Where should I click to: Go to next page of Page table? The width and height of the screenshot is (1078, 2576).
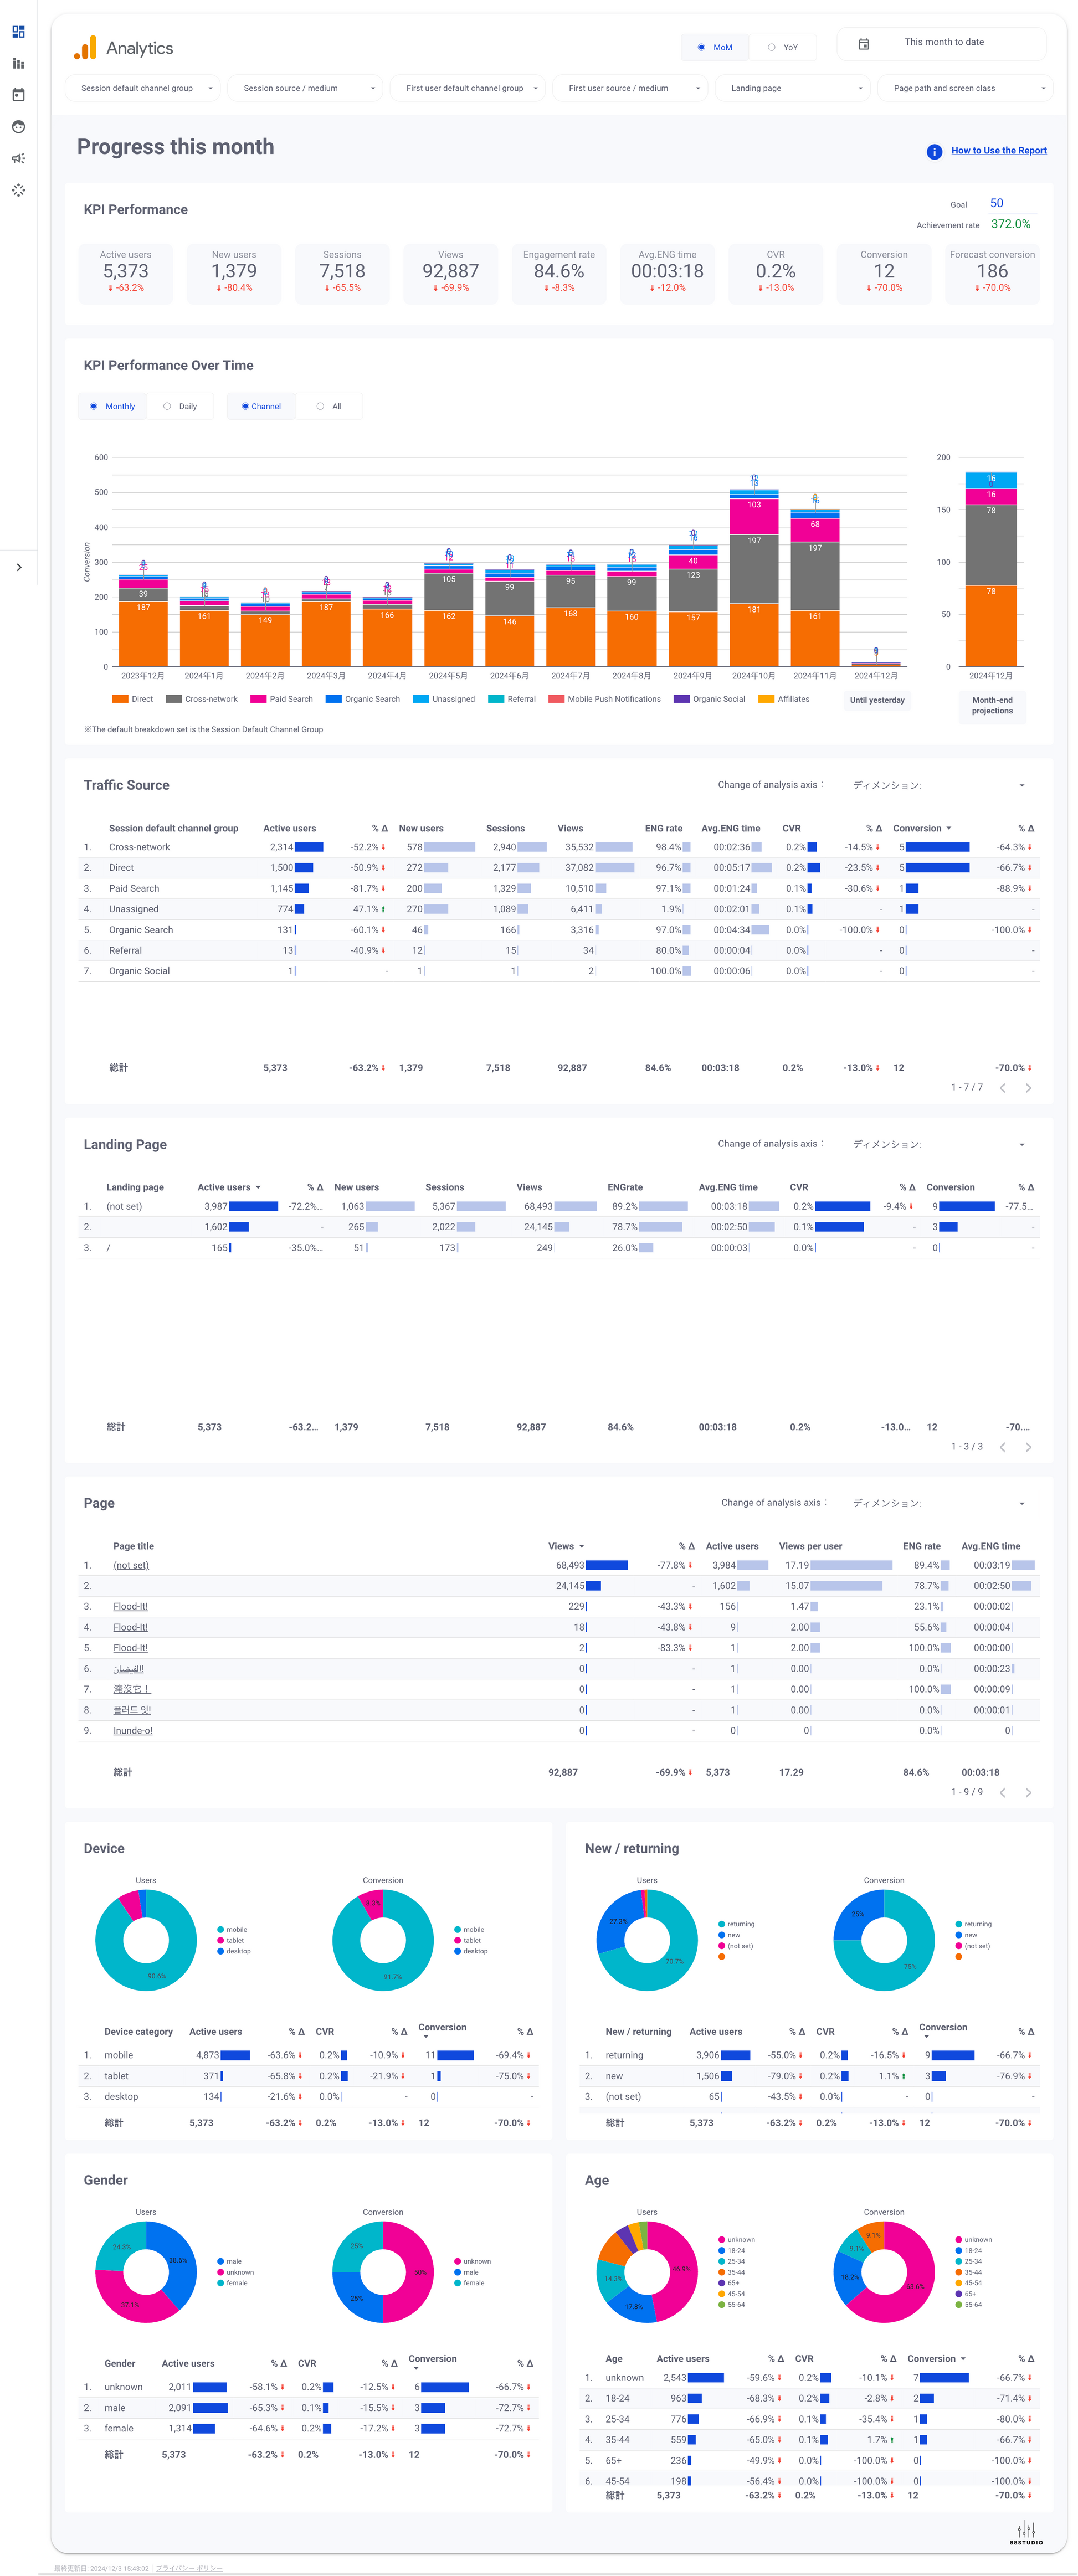1027,1792
